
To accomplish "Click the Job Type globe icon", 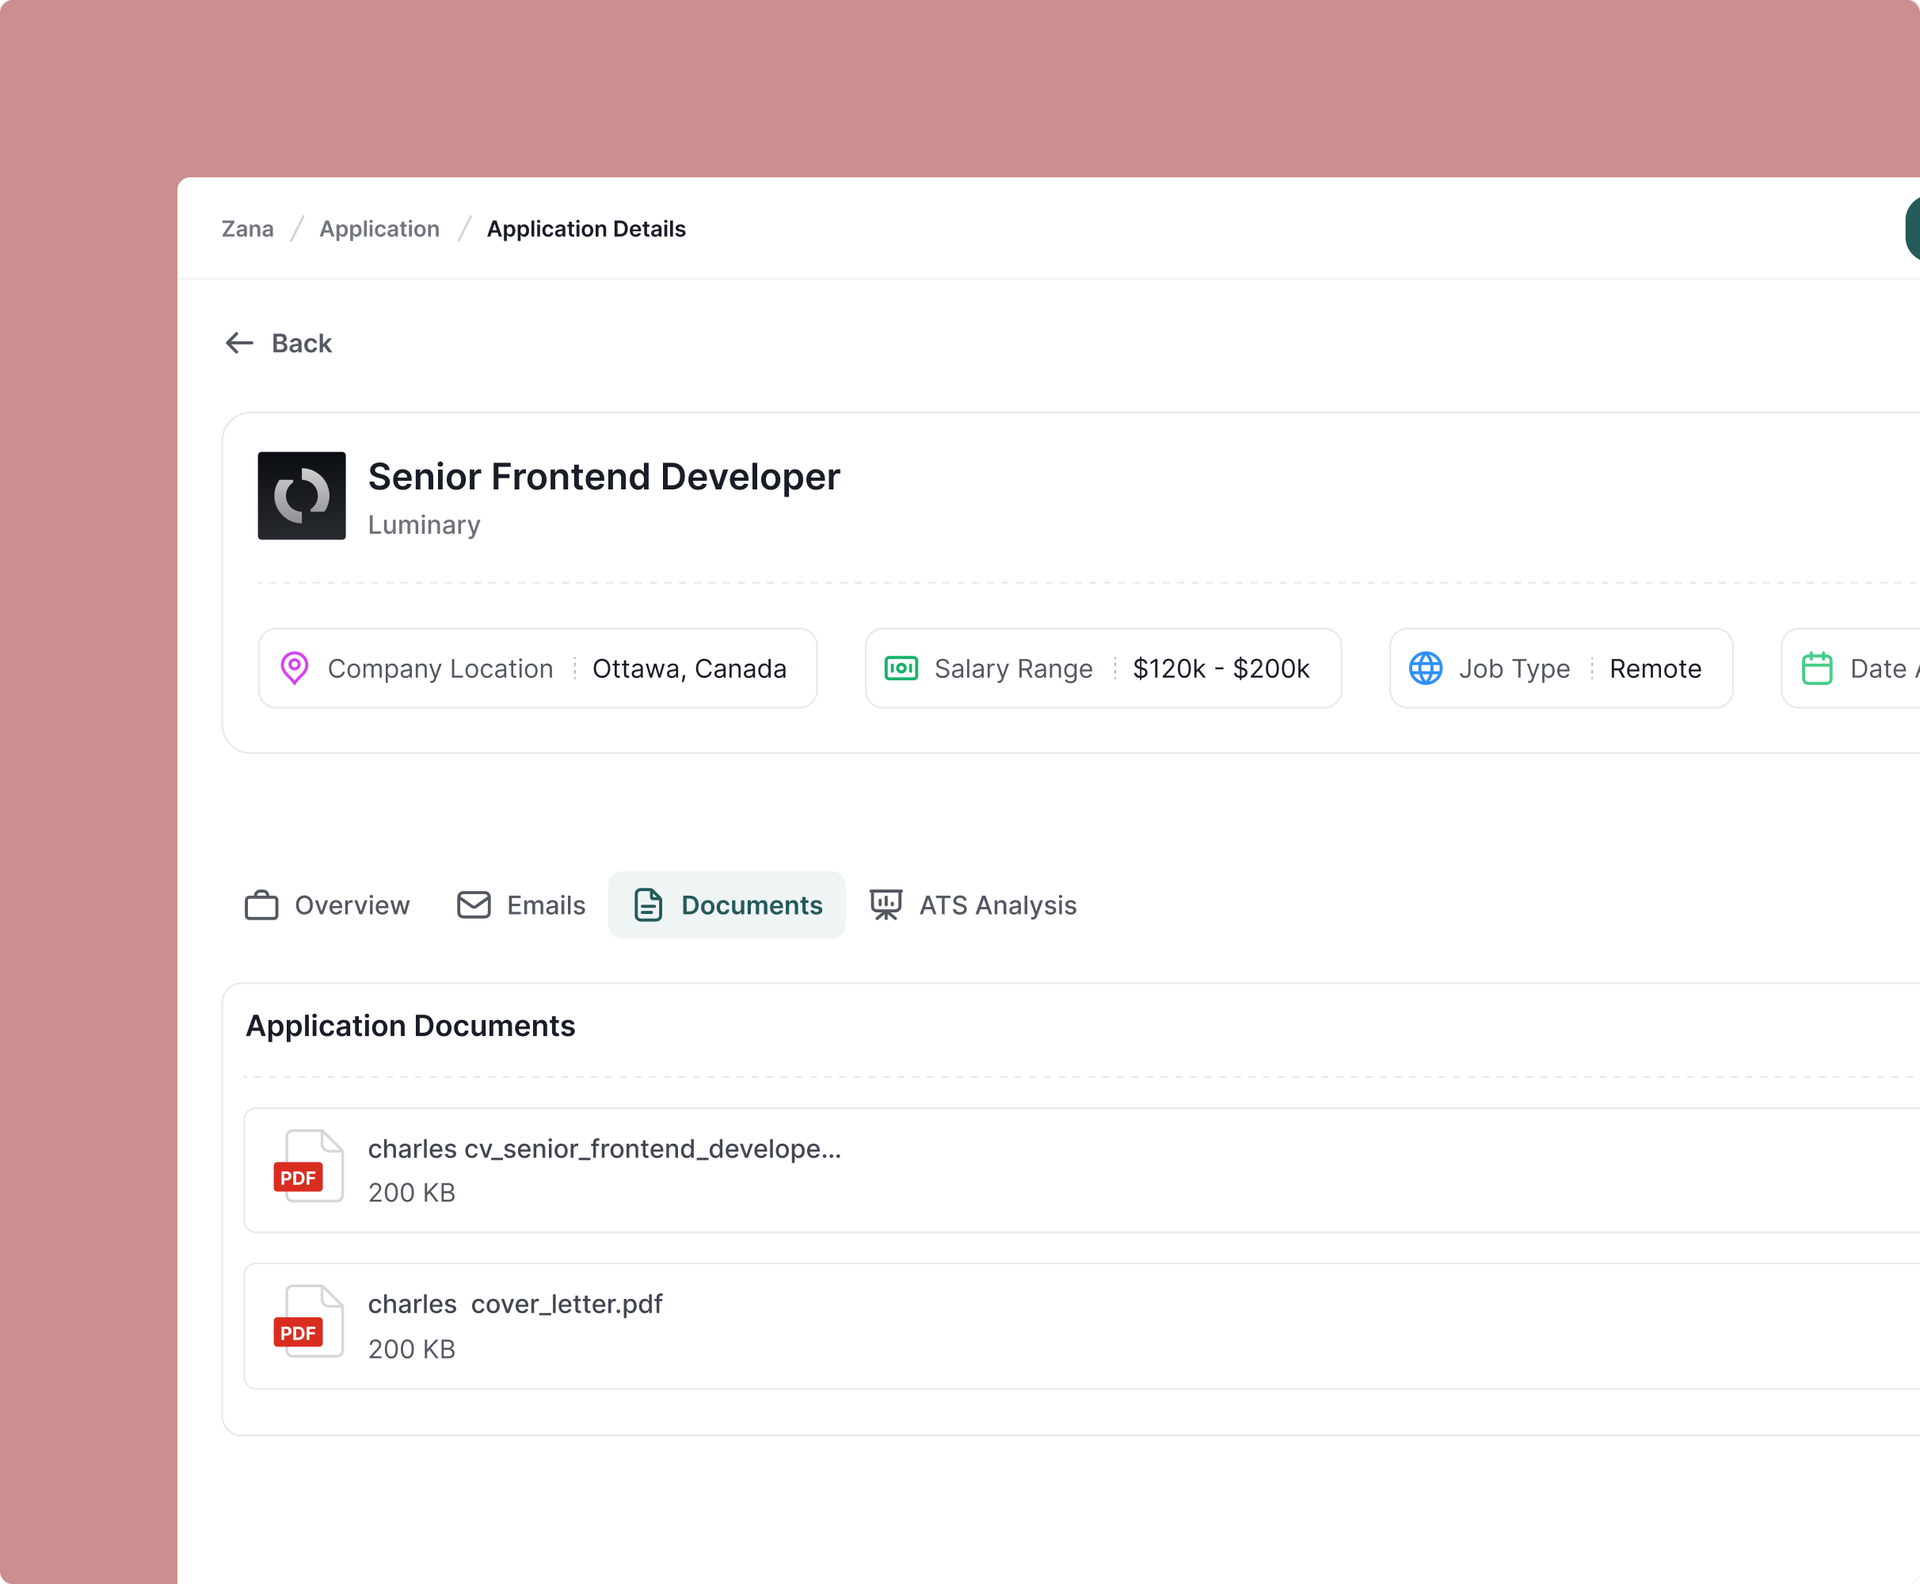I will pyautogui.click(x=1425, y=668).
